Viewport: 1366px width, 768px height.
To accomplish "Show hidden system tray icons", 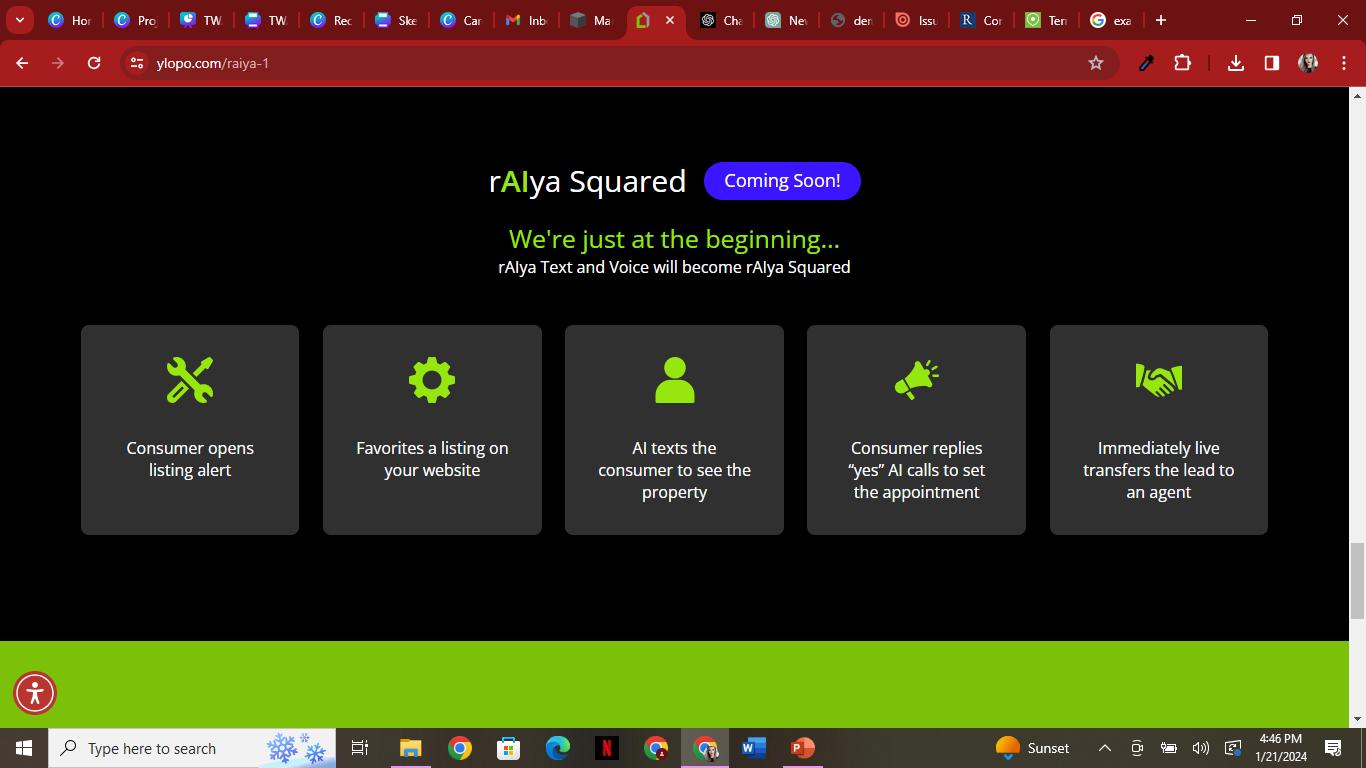I will [x=1105, y=748].
